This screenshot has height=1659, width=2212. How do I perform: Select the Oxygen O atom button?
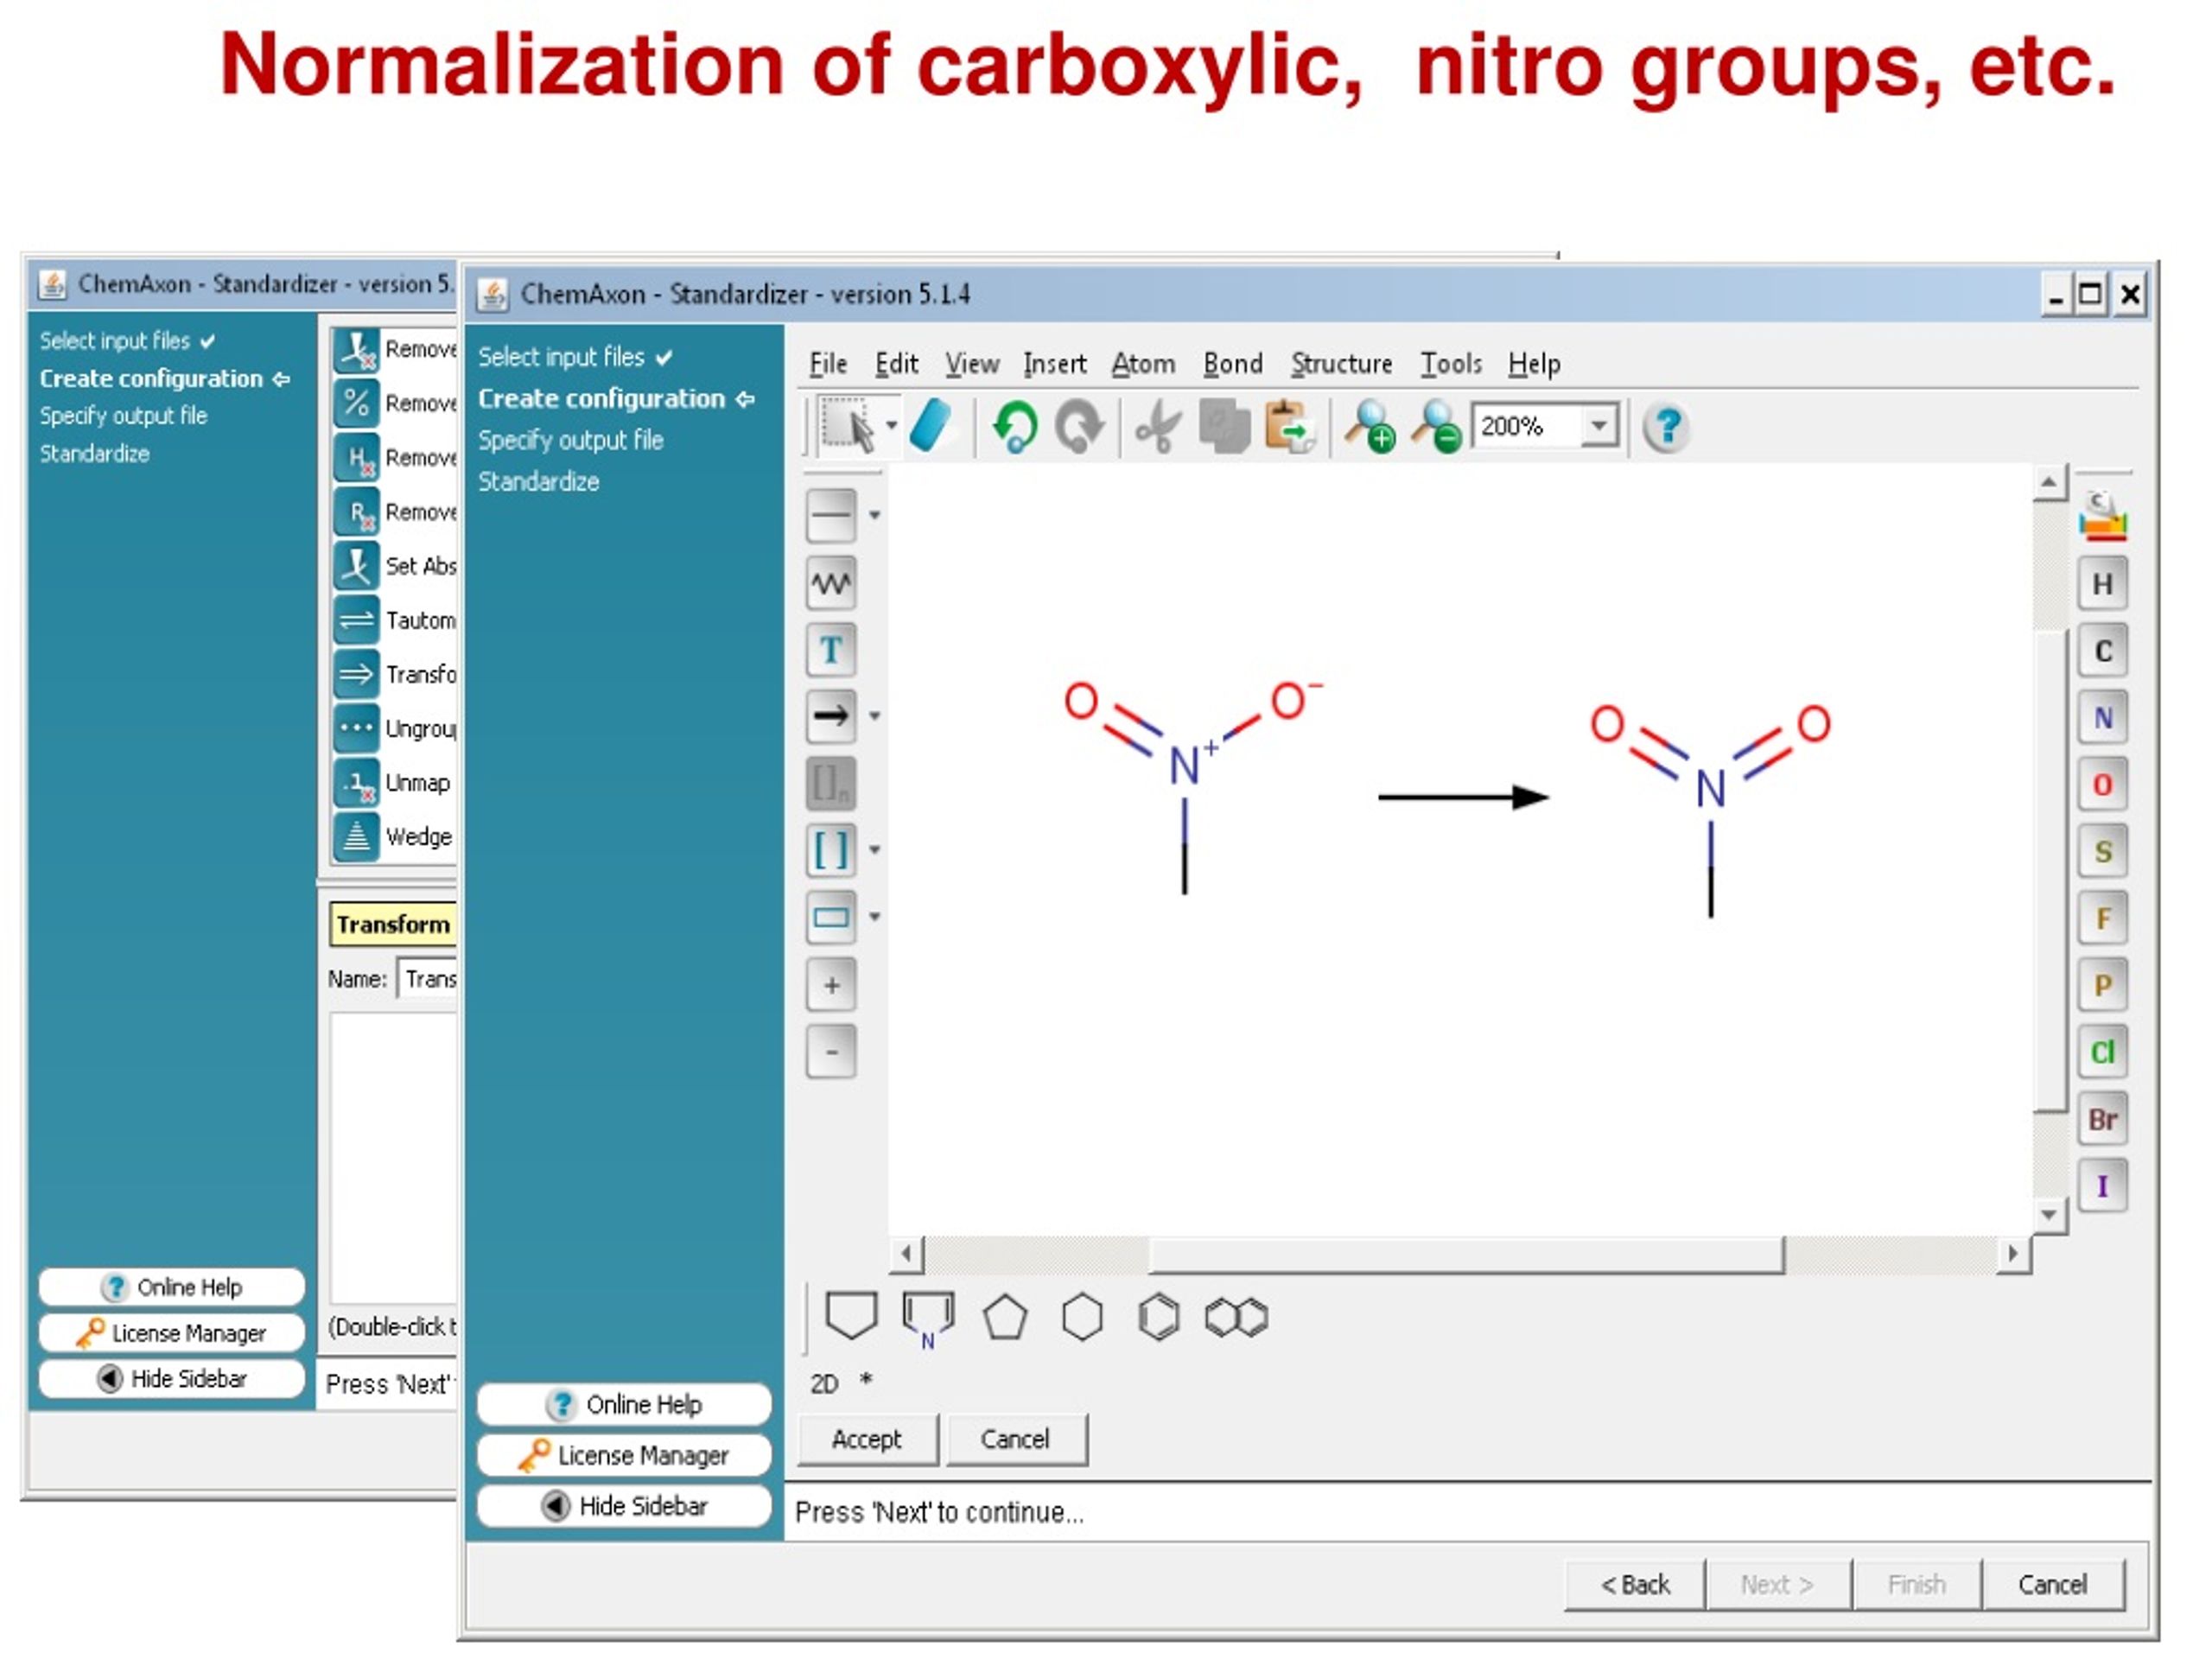coord(2102,785)
